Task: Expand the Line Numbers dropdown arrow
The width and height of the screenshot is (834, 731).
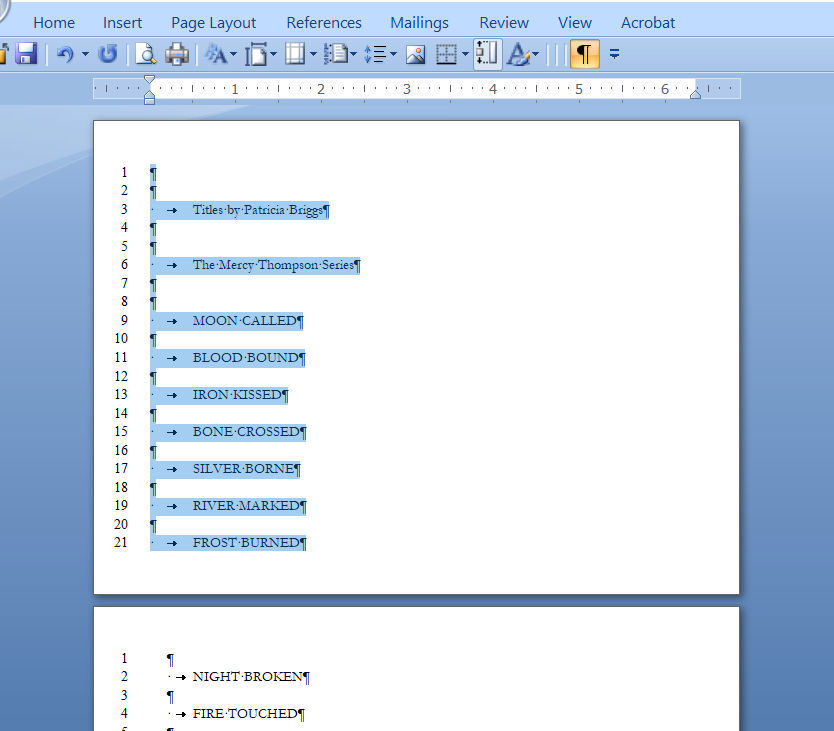Action: click(353, 54)
